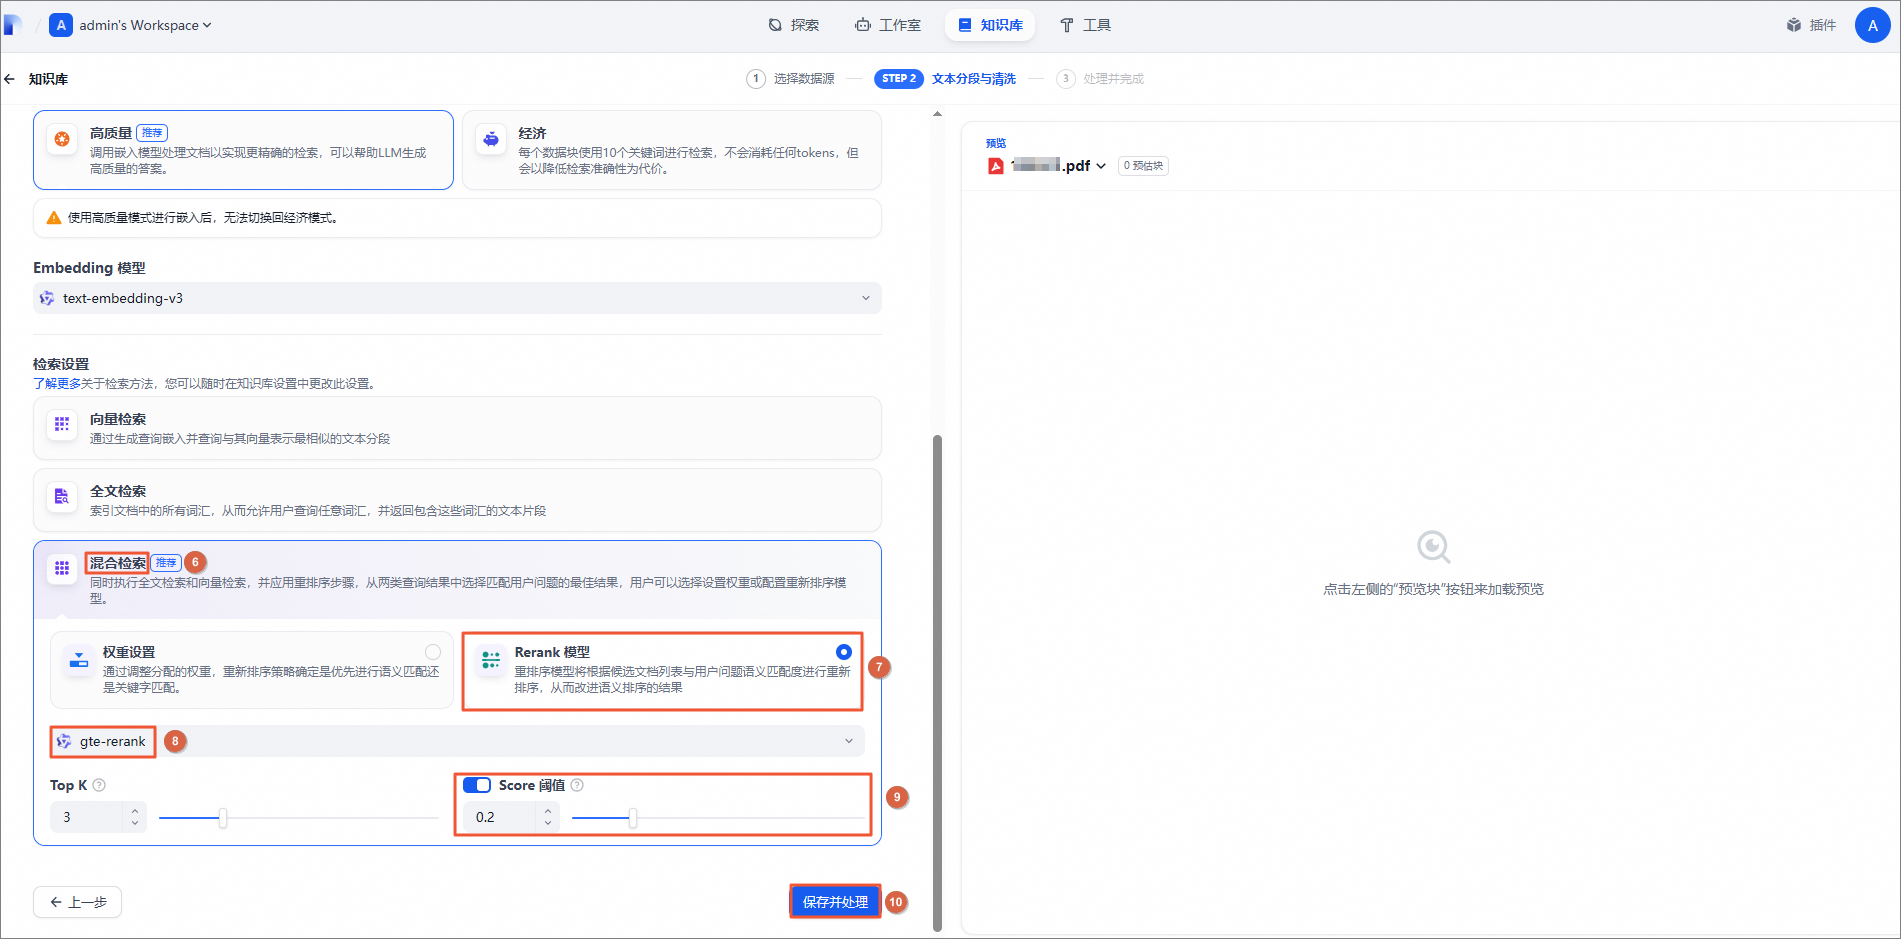Click the Knowledge book icon
The height and width of the screenshot is (939, 1901).
965,25
